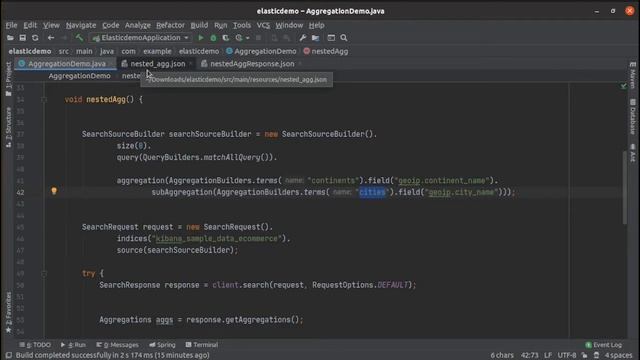Navigate back with the left arrow icon
This screenshot has height=360, width=640.
point(51,38)
